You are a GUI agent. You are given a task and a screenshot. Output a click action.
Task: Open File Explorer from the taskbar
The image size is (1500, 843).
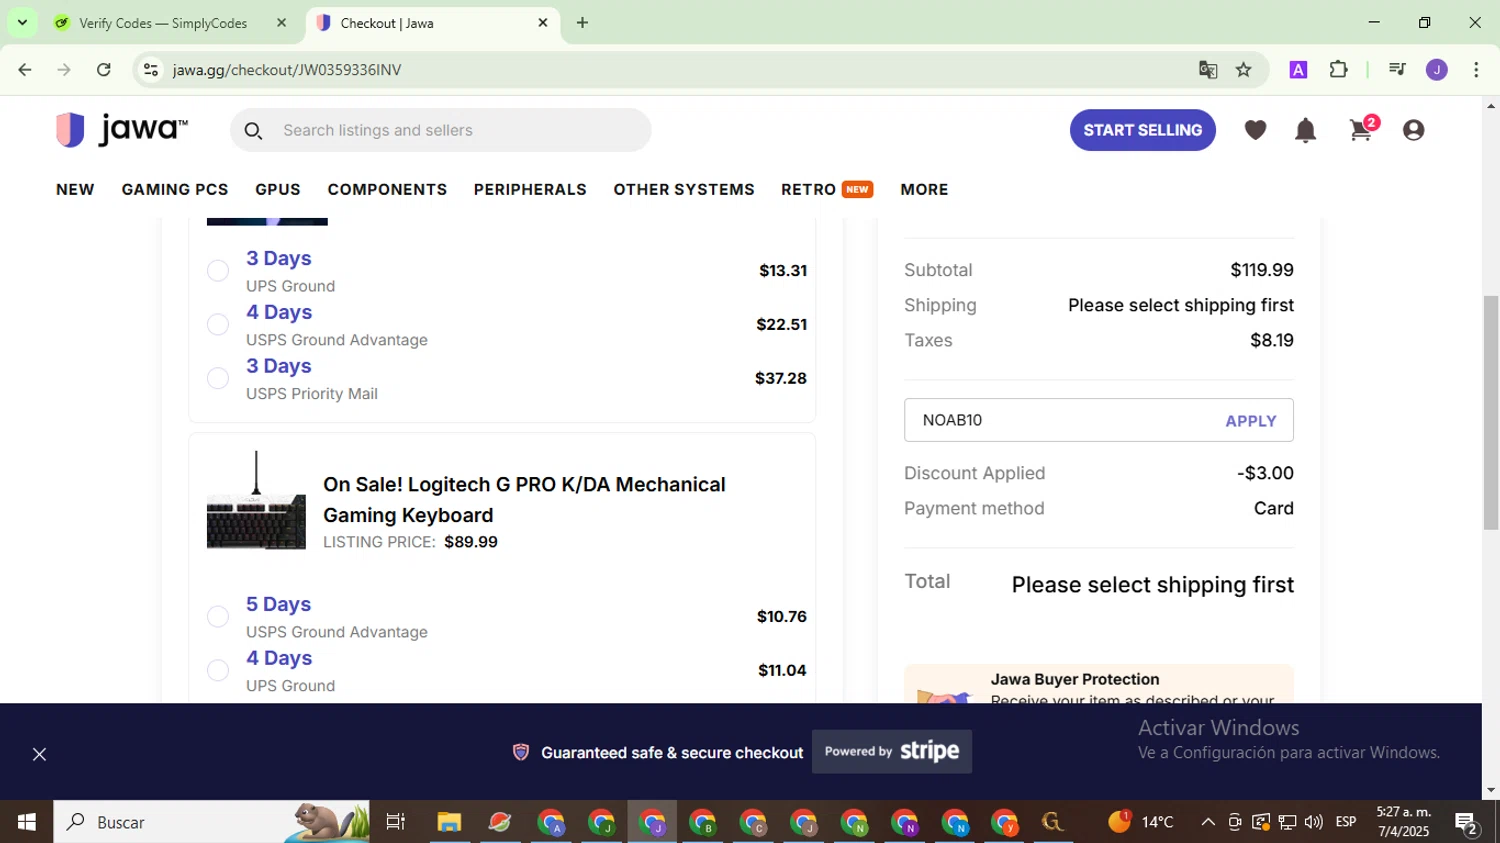coord(449,822)
